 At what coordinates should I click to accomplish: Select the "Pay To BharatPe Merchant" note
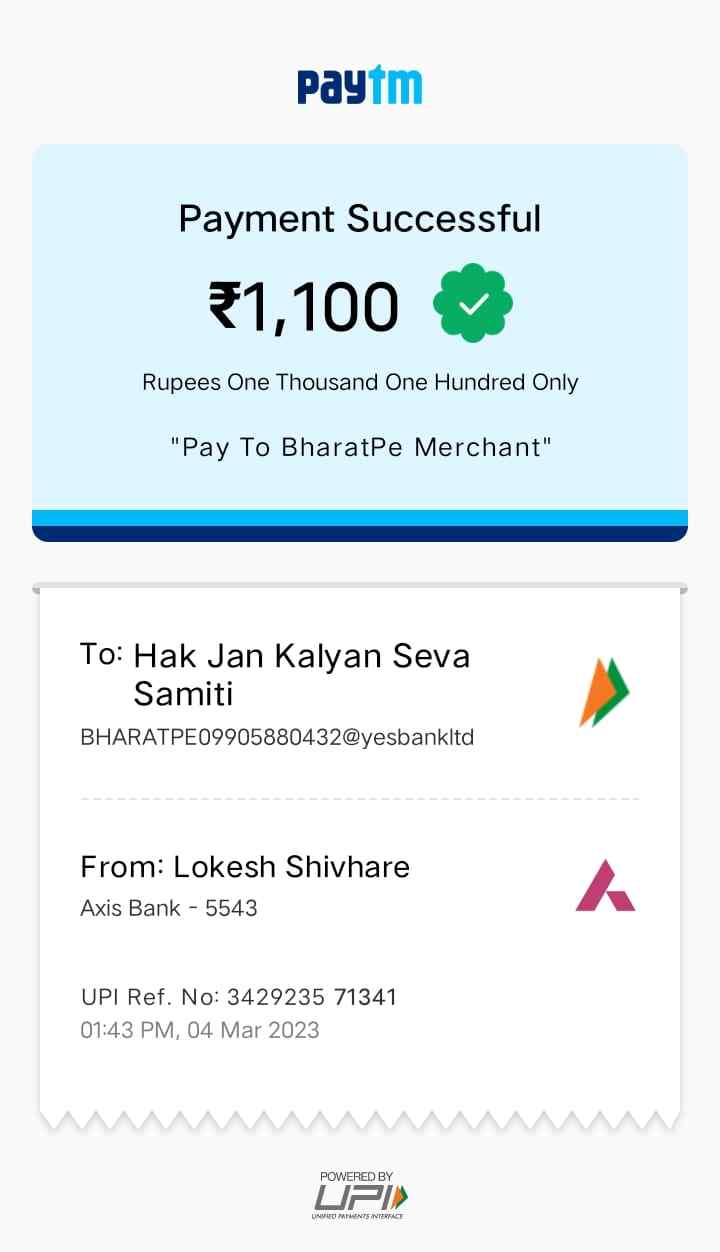coord(360,447)
